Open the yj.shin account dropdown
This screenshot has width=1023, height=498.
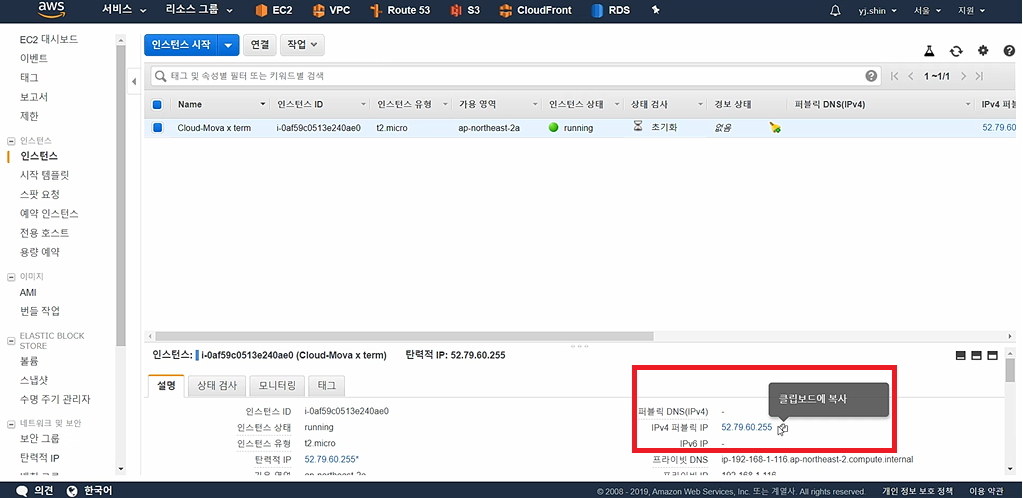point(877,11)
